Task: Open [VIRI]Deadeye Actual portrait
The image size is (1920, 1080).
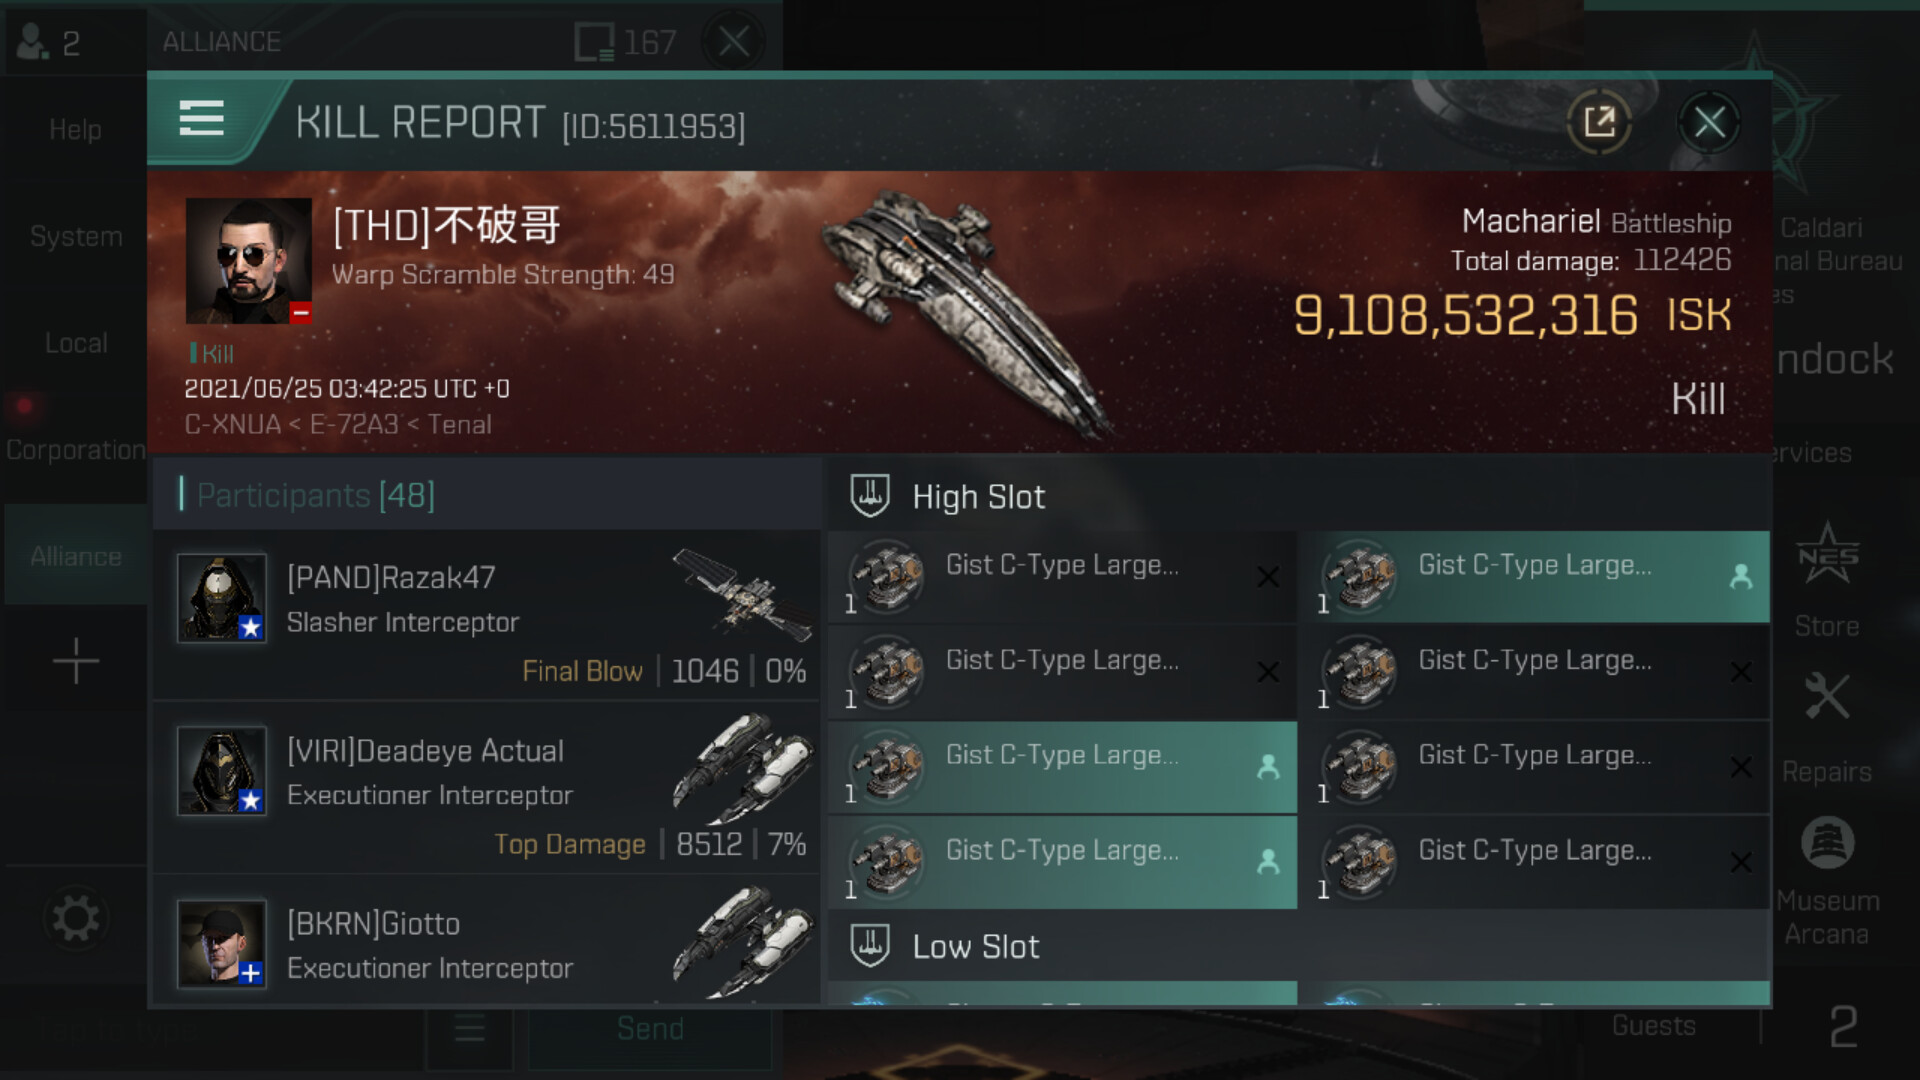Action: pos(222,771)
